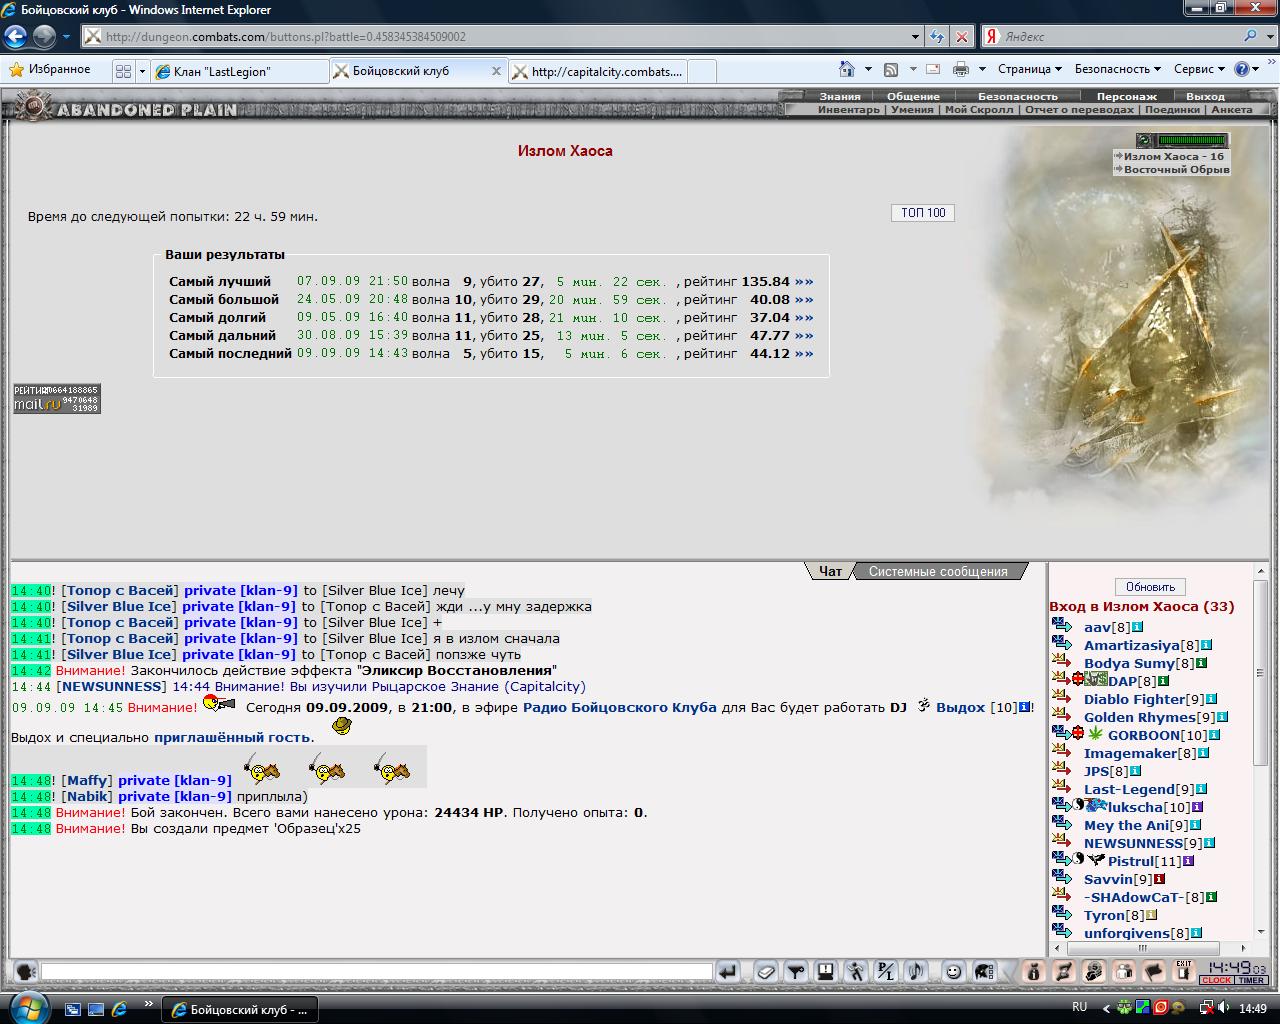Click the ТОП 100 button
This screenshot has height=1024, width=1280.
pos(923,213)
